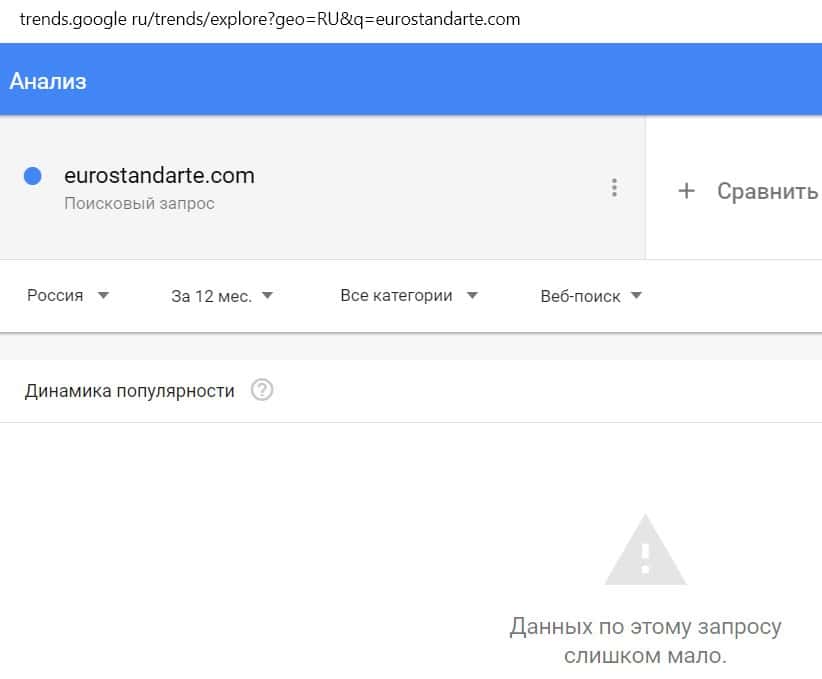Click the browser URL address text
The height and width of the screenshot is (679, 822).
(x=270, y=19)
